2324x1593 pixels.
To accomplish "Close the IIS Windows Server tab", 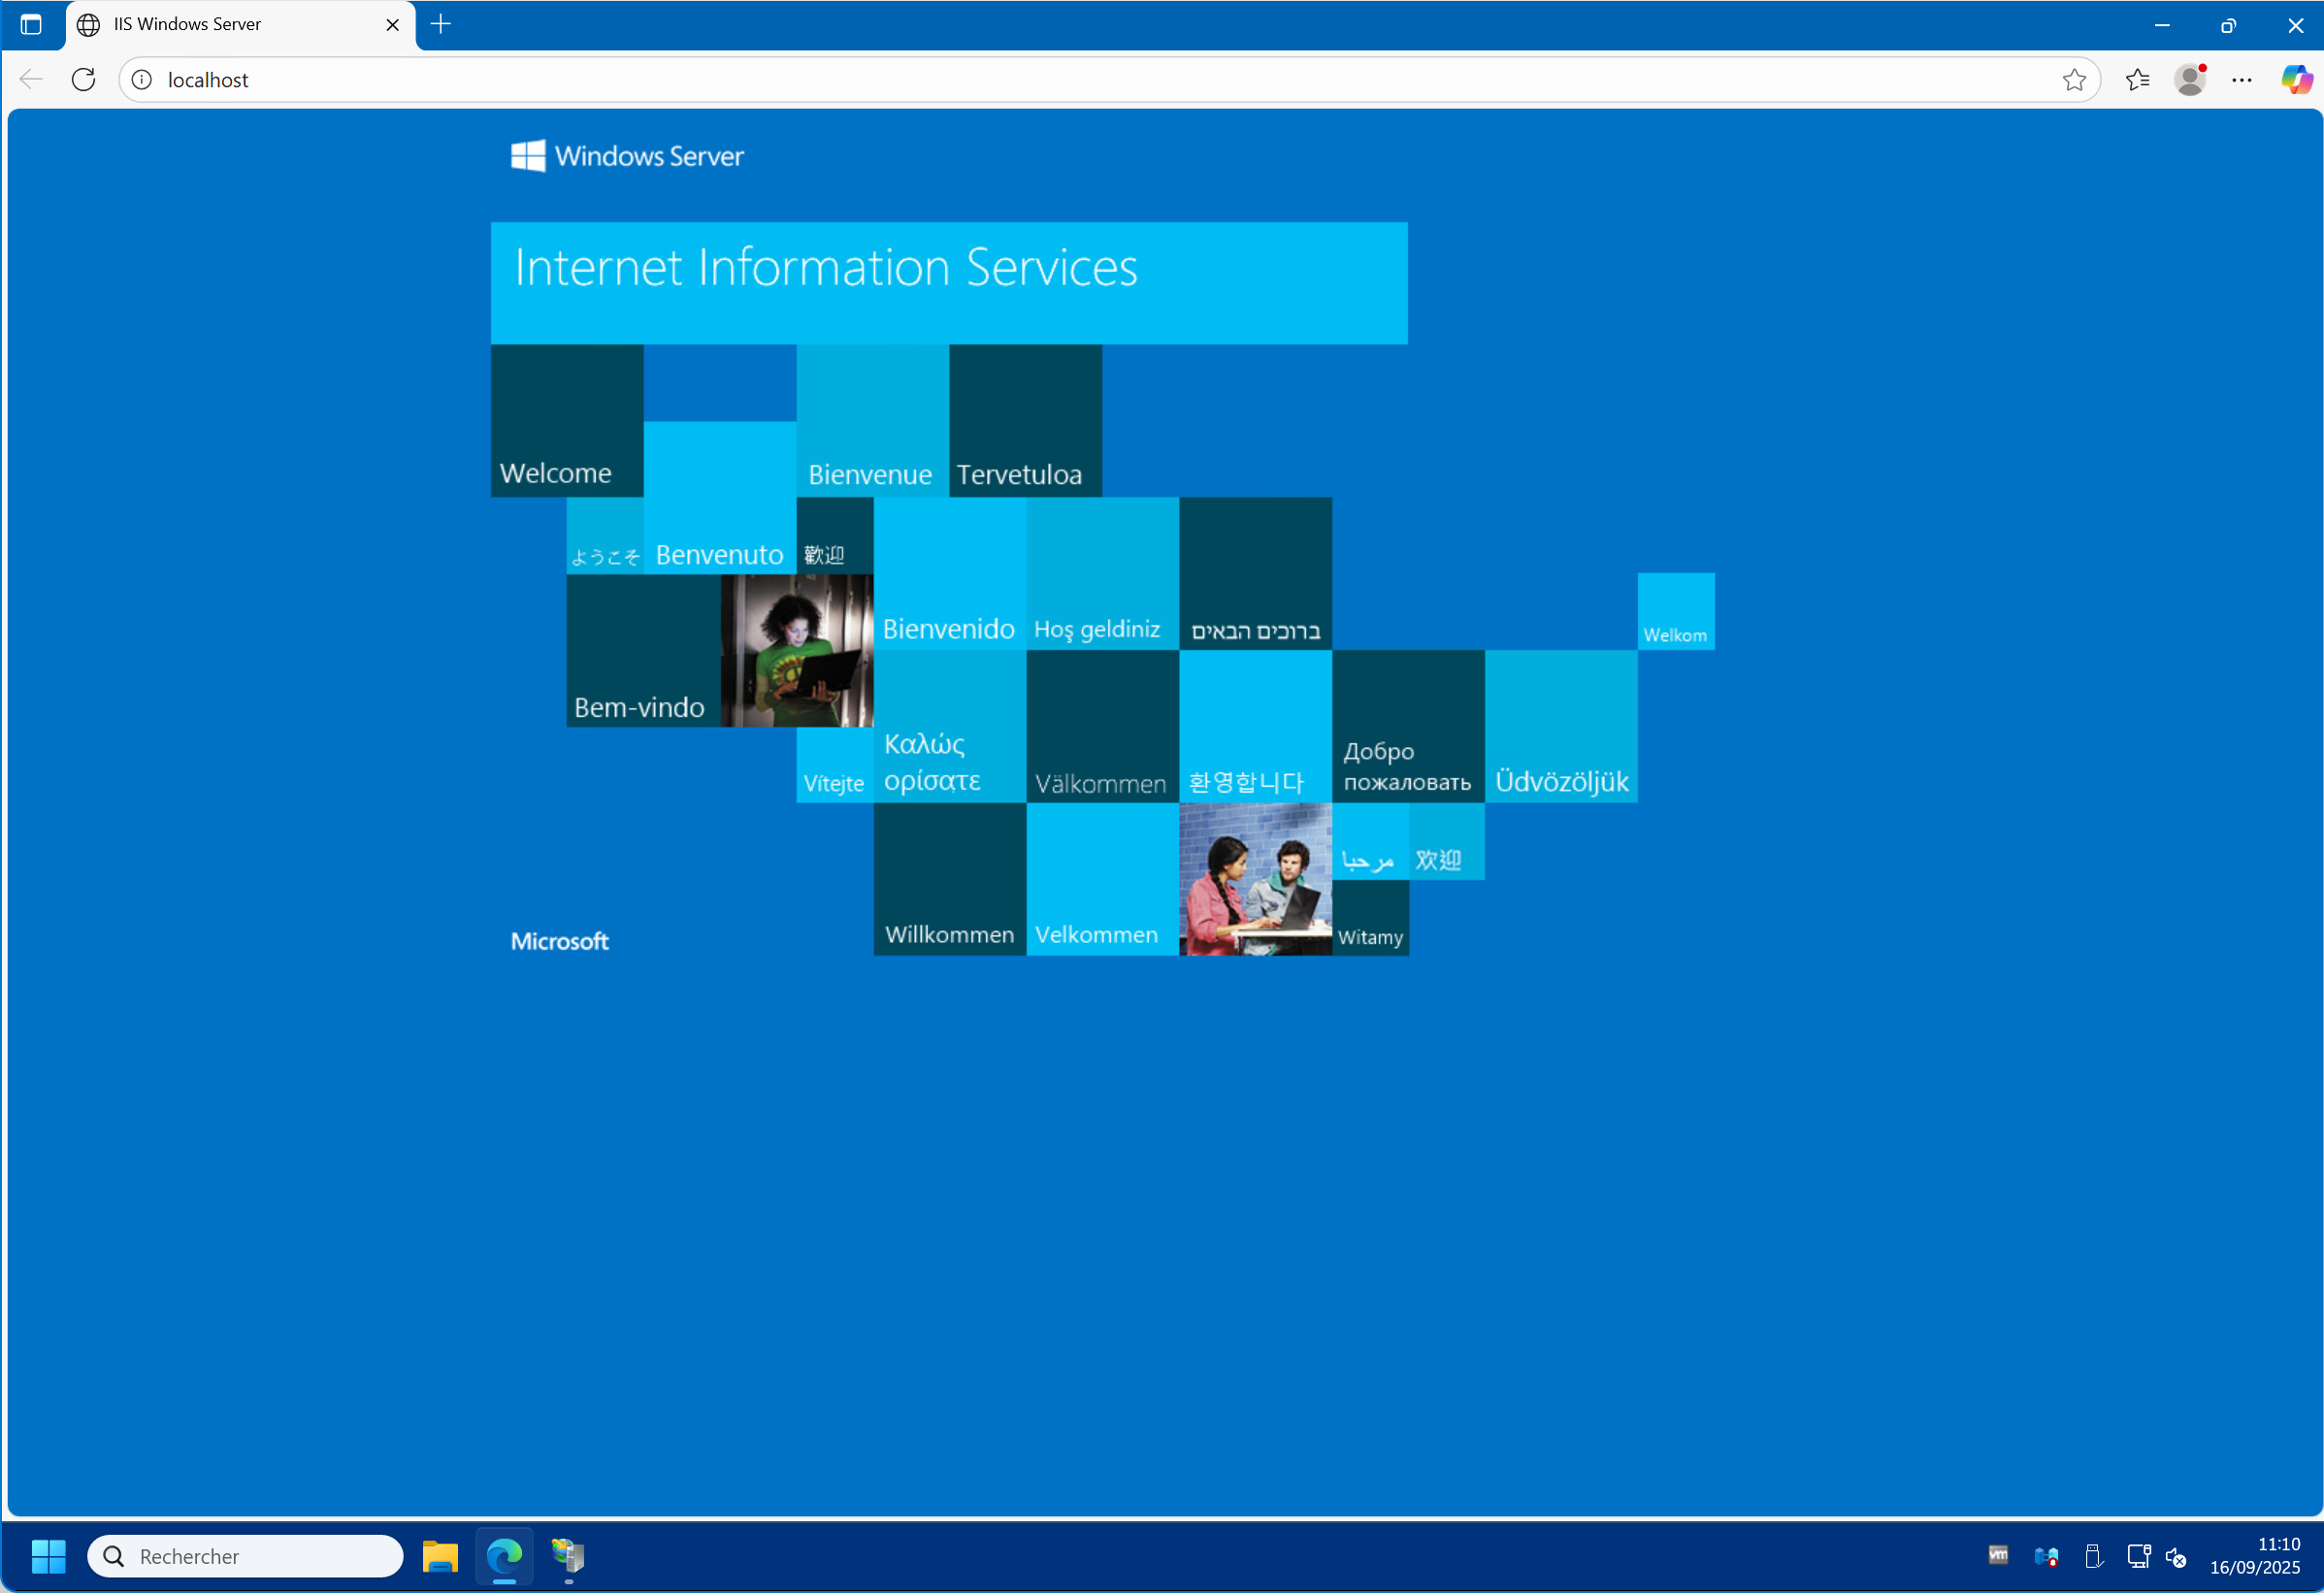I will (393, 25).
